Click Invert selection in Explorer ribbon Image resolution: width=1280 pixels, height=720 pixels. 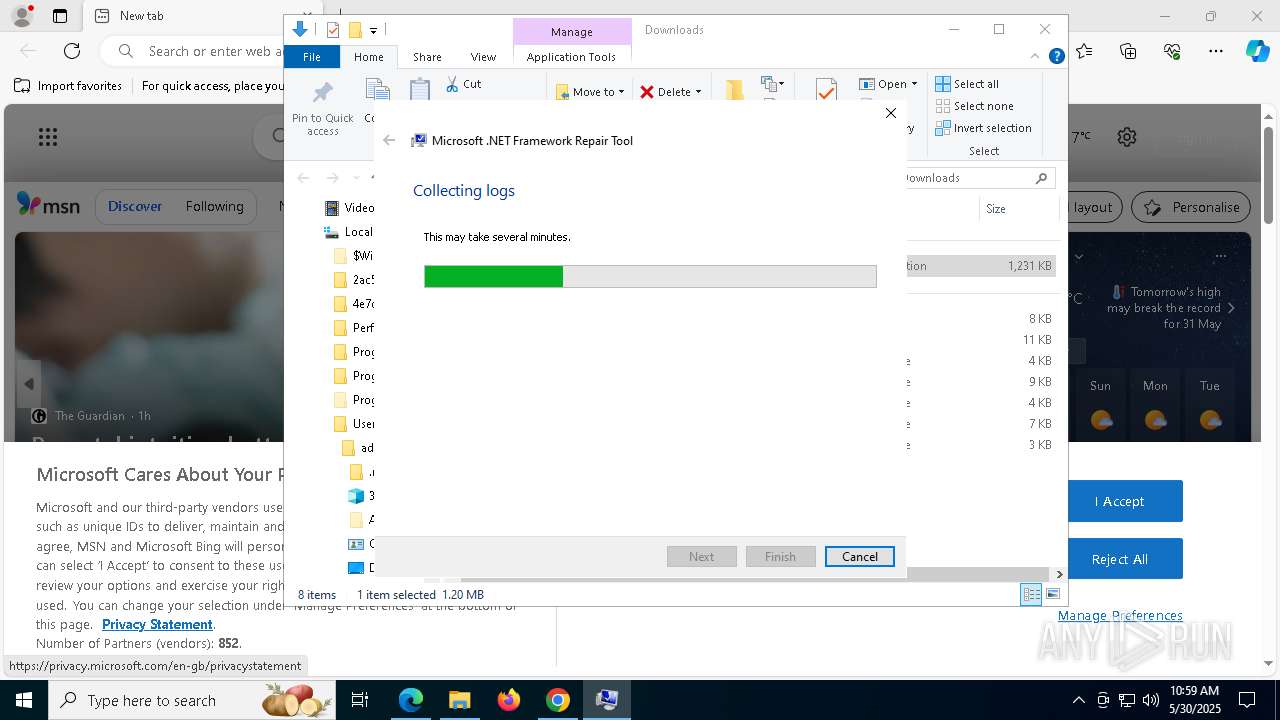983,128
